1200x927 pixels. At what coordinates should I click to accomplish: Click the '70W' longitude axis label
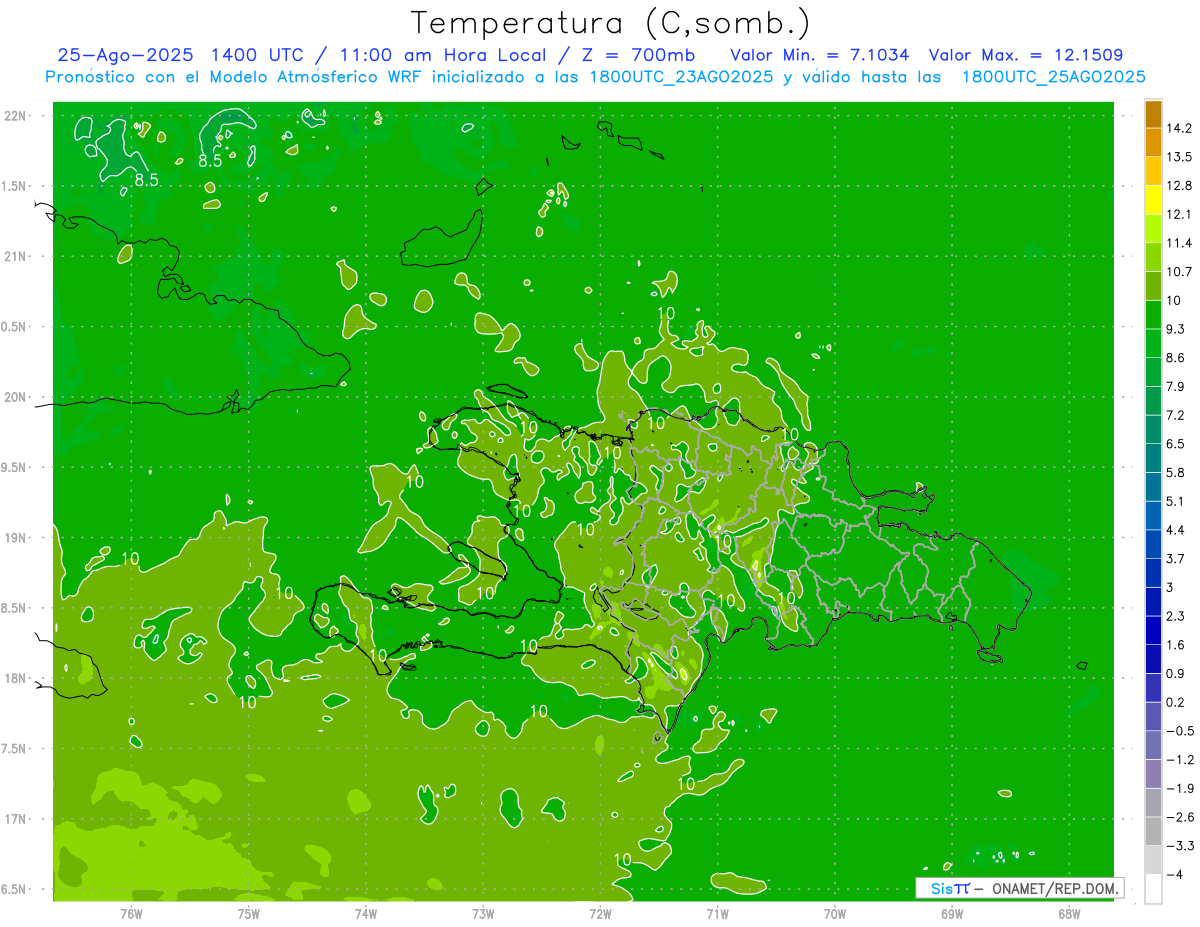[x=835, y=914]
